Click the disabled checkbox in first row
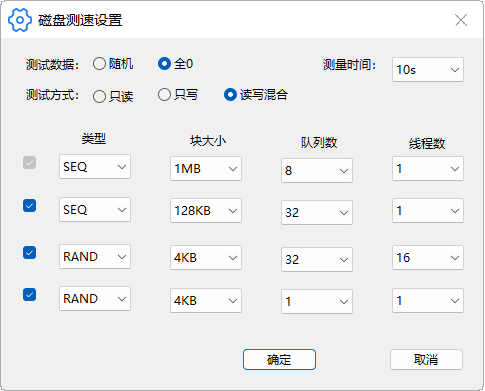The width and height of the screenshot is (485, 391). (29, 163)
